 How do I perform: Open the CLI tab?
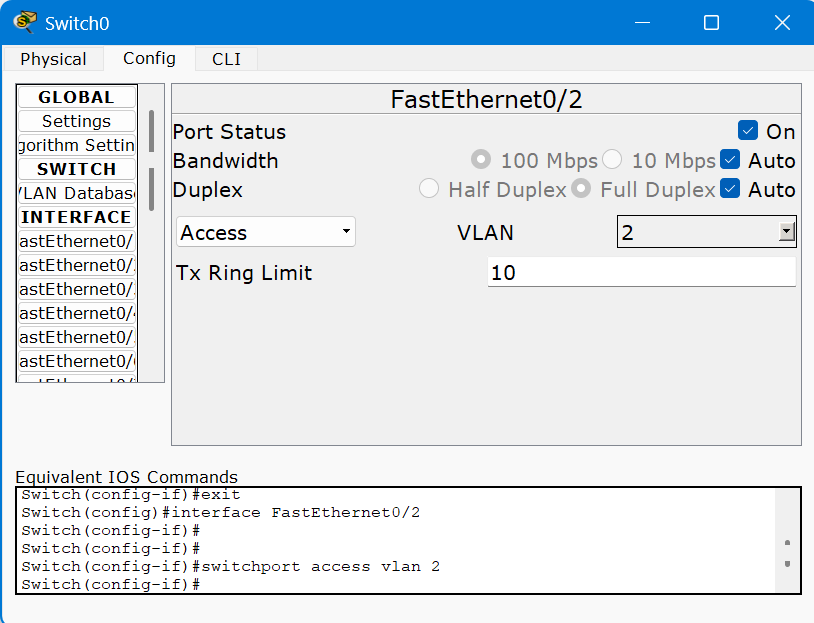226,59
